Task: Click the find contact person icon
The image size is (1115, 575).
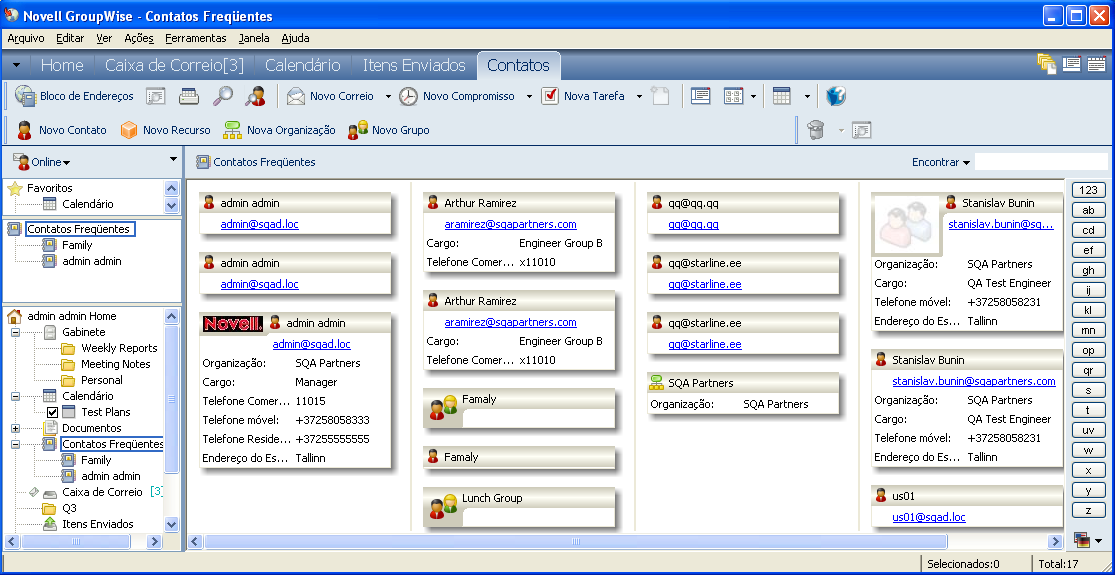Action: [255, 96]
